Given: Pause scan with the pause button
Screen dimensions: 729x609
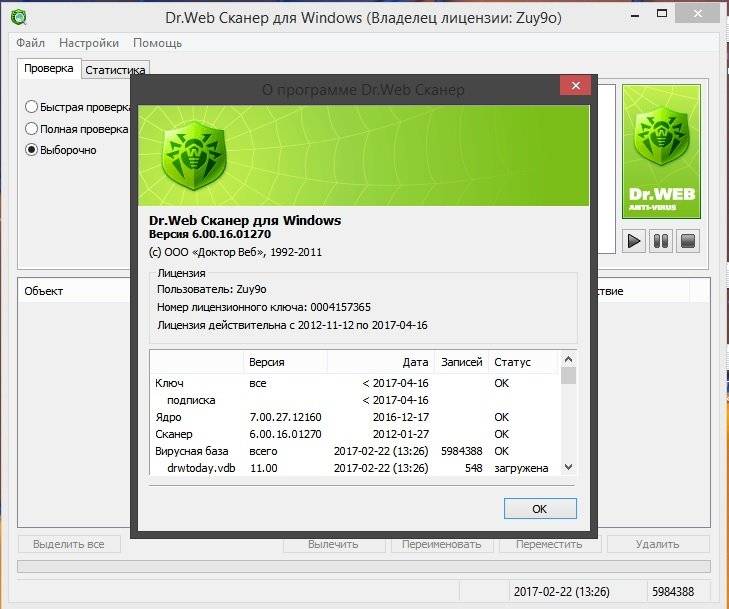Looking at the screenshot, I should tap(661, 241).
